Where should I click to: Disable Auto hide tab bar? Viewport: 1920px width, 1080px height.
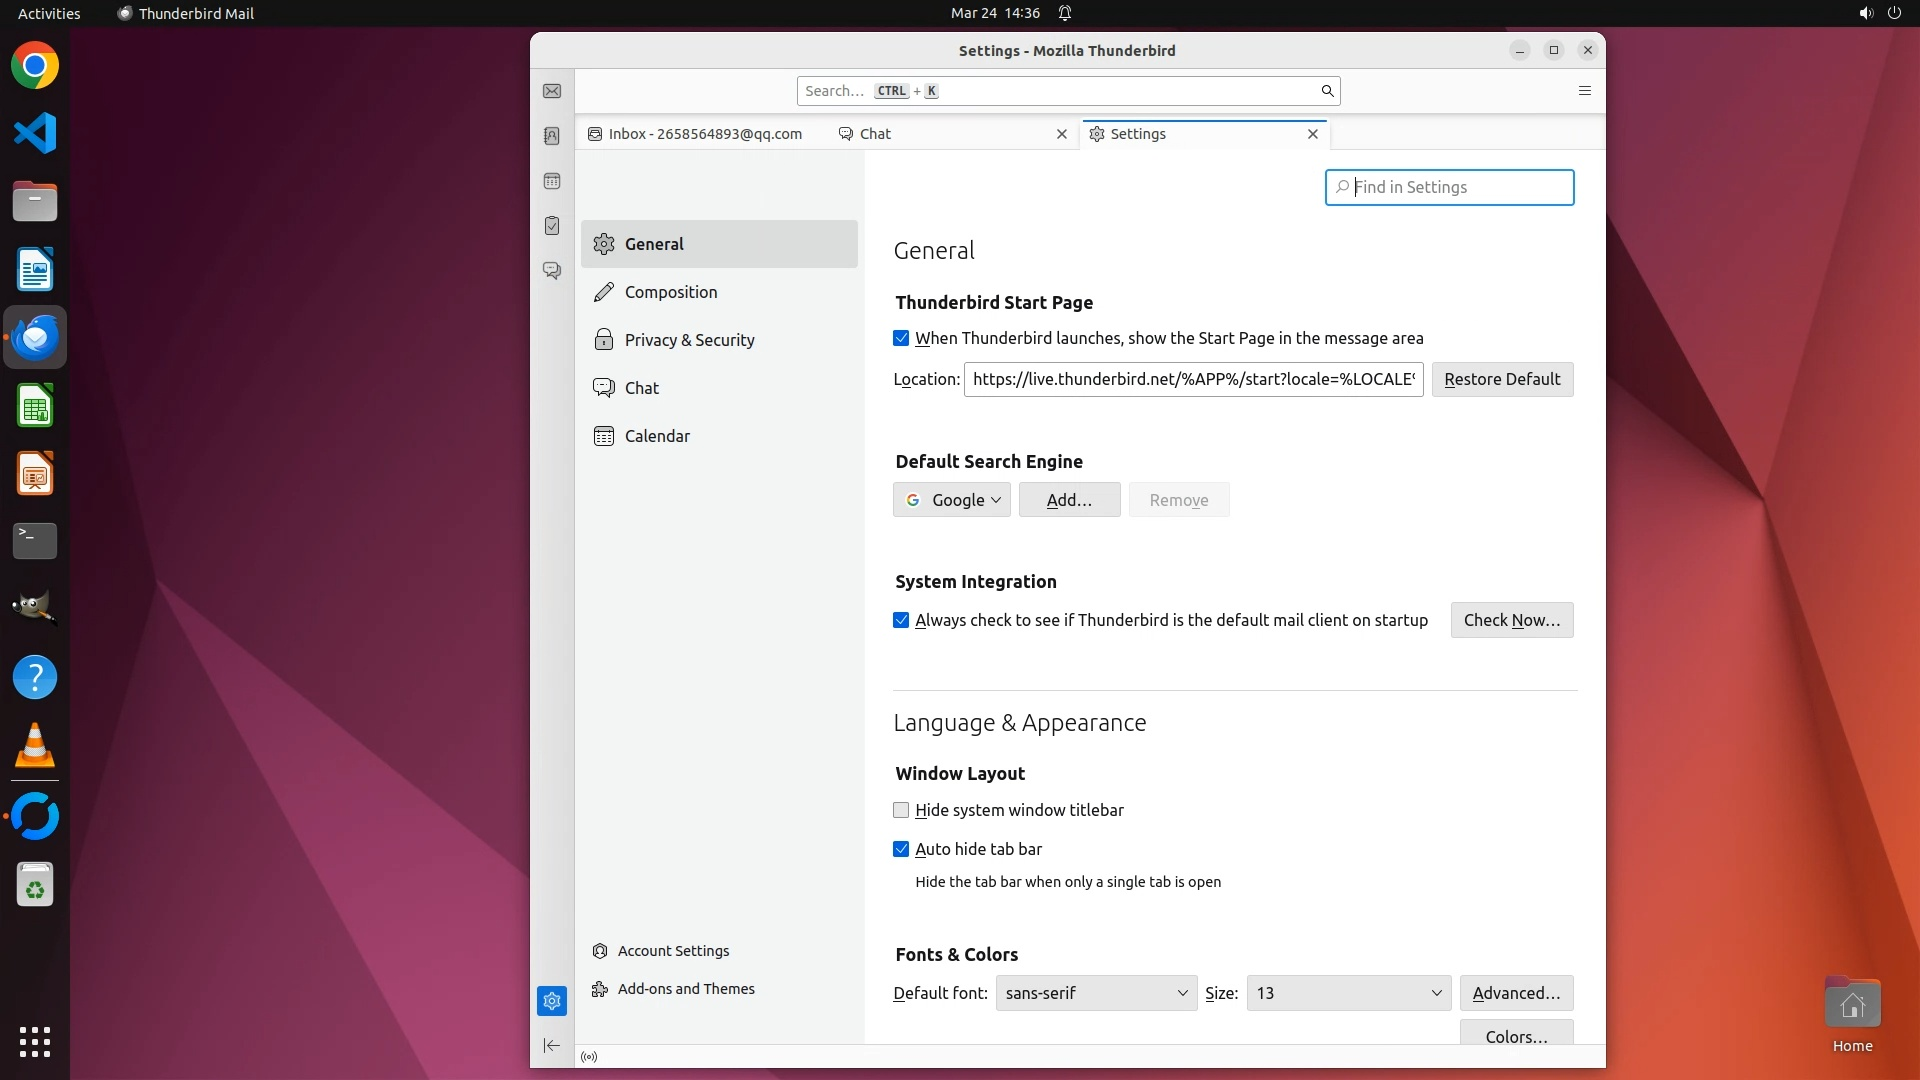901,849
